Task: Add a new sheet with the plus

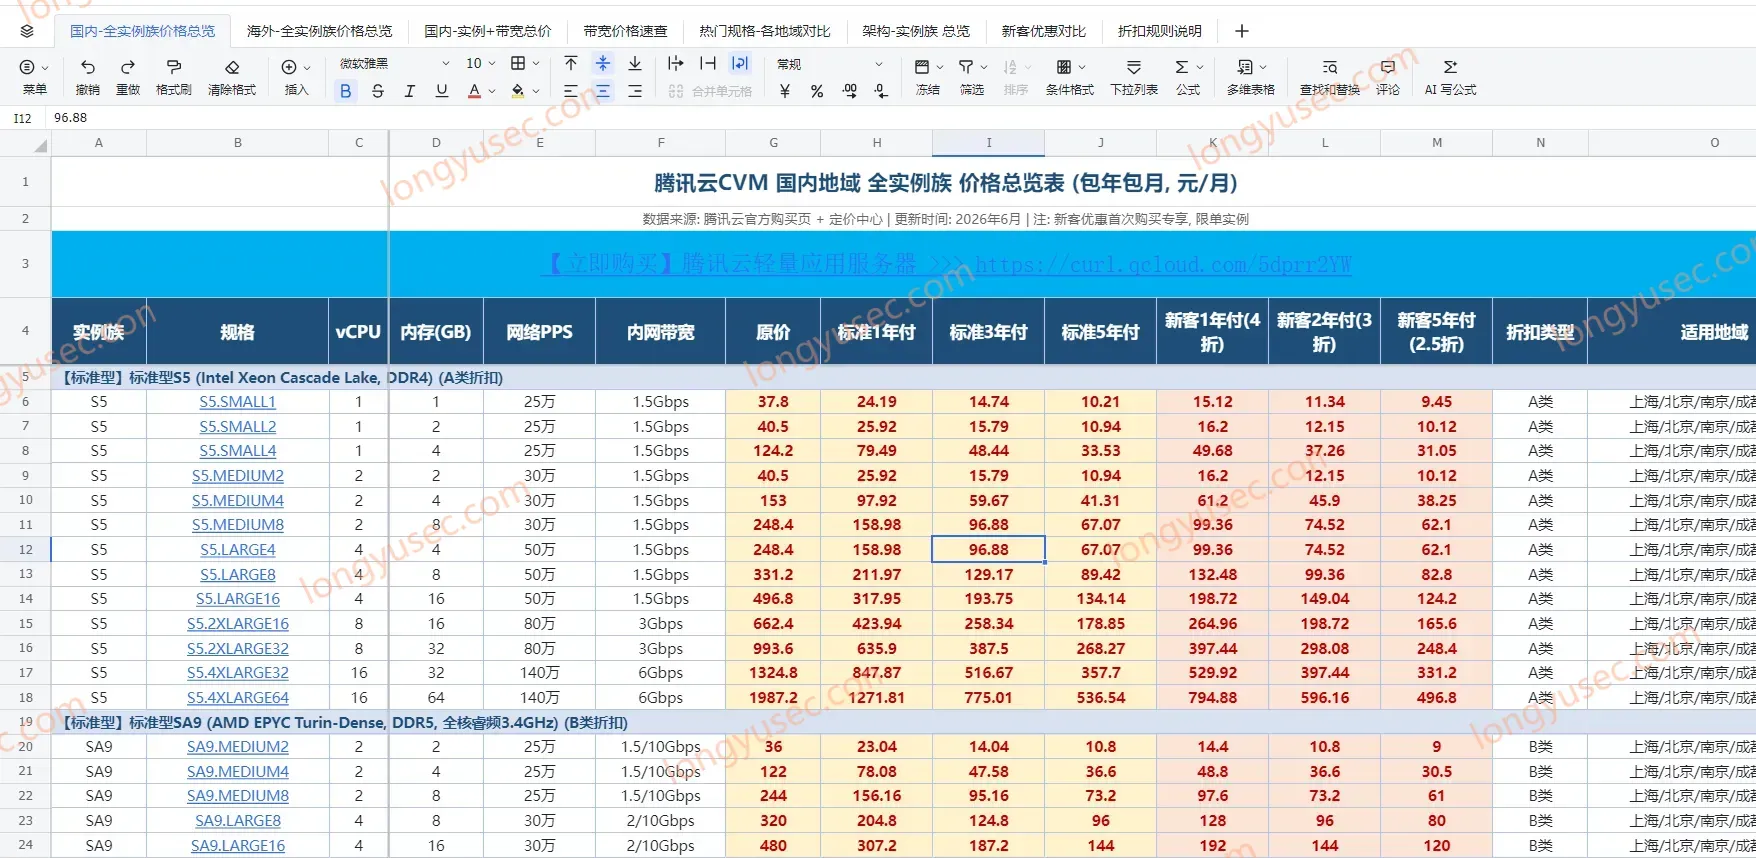Action: 1242,31
